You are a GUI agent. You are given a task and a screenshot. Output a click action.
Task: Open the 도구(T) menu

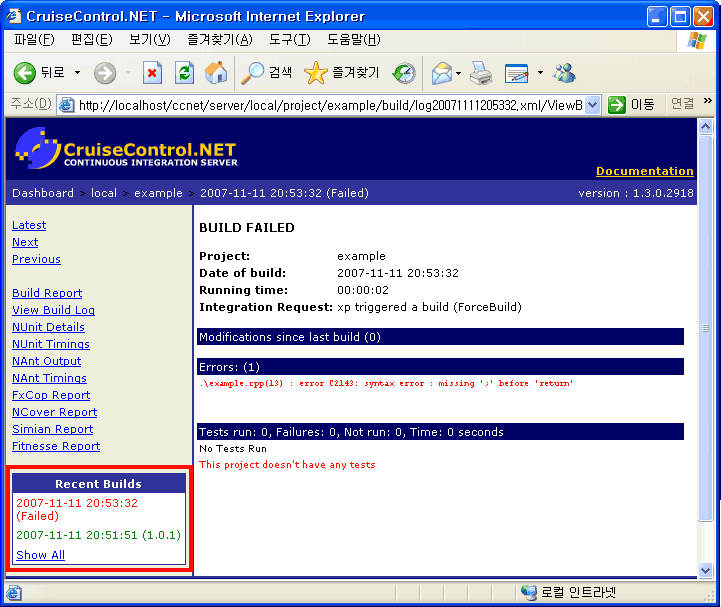[x=290, y=40]
